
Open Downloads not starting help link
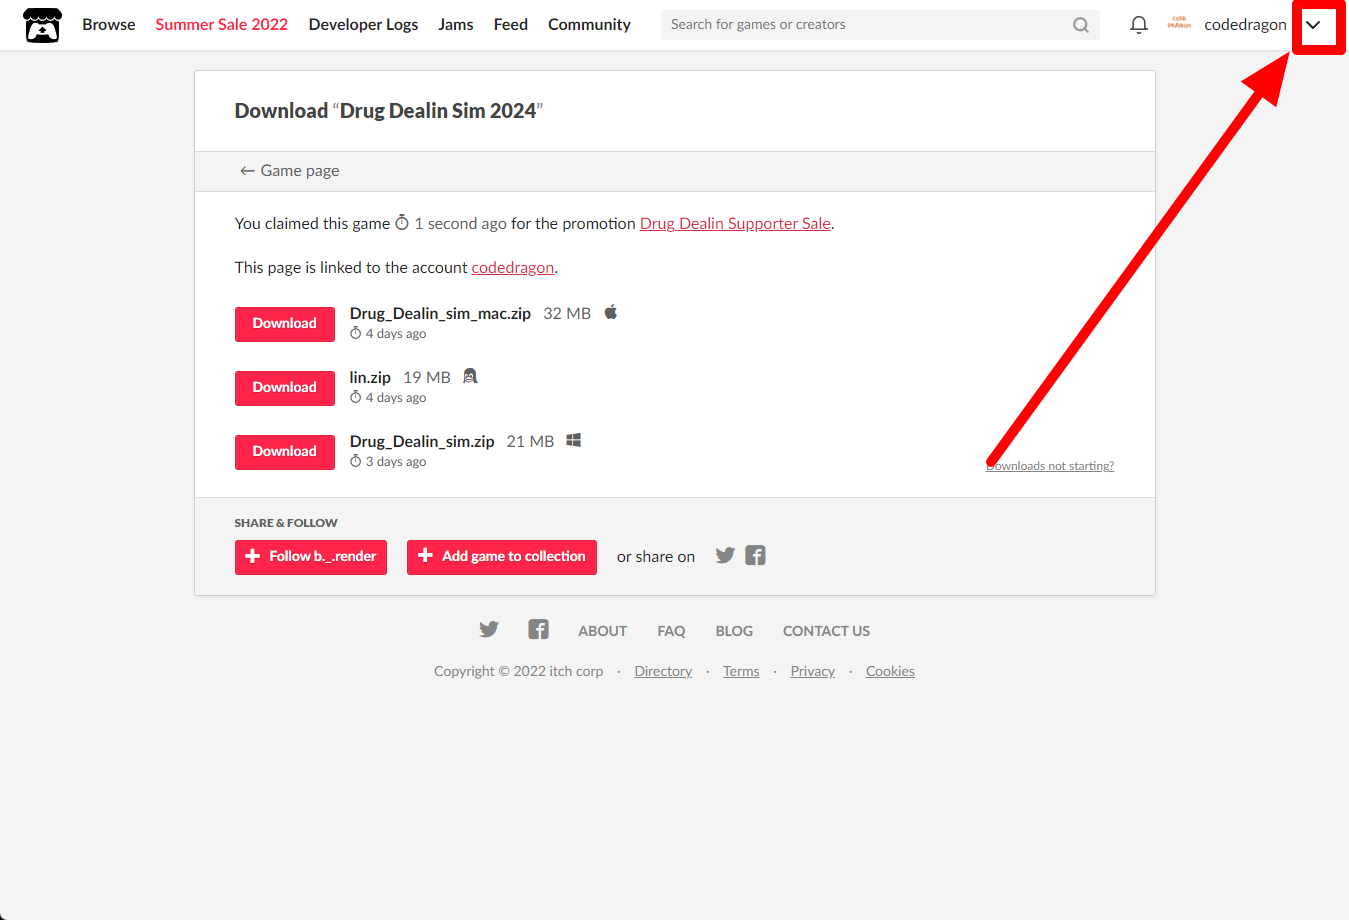(x=1050, y=466)
